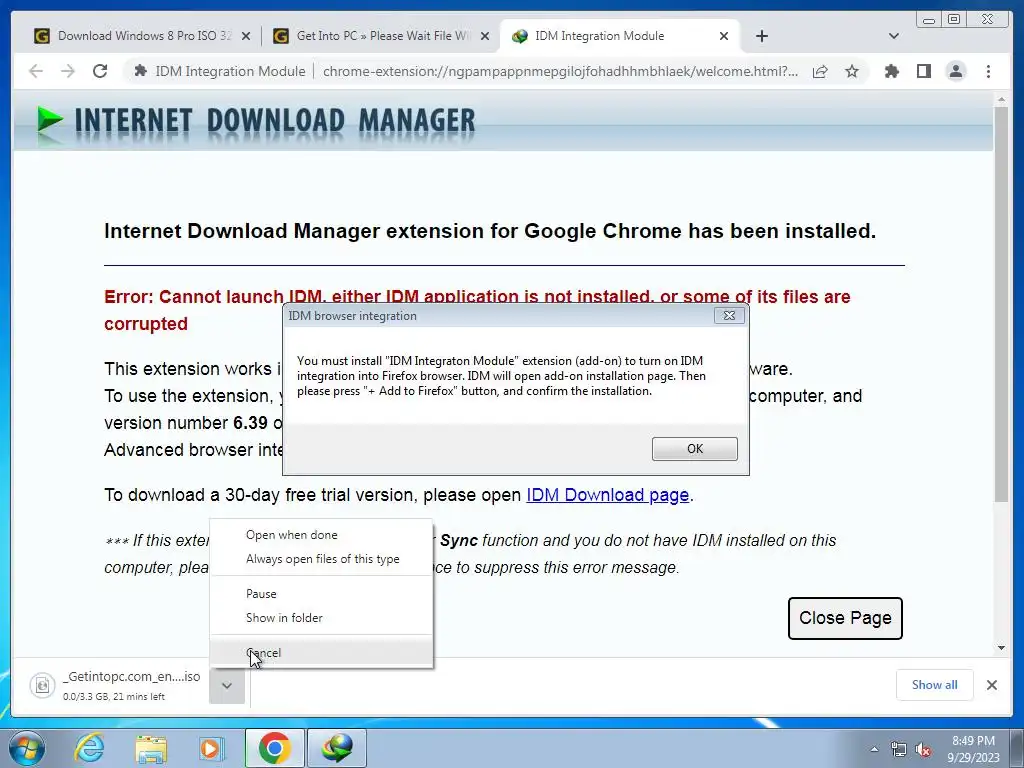Click OK in IDM browser integration dialog
This screenshot has height=768, width=1024.
(x=694, y=449)
